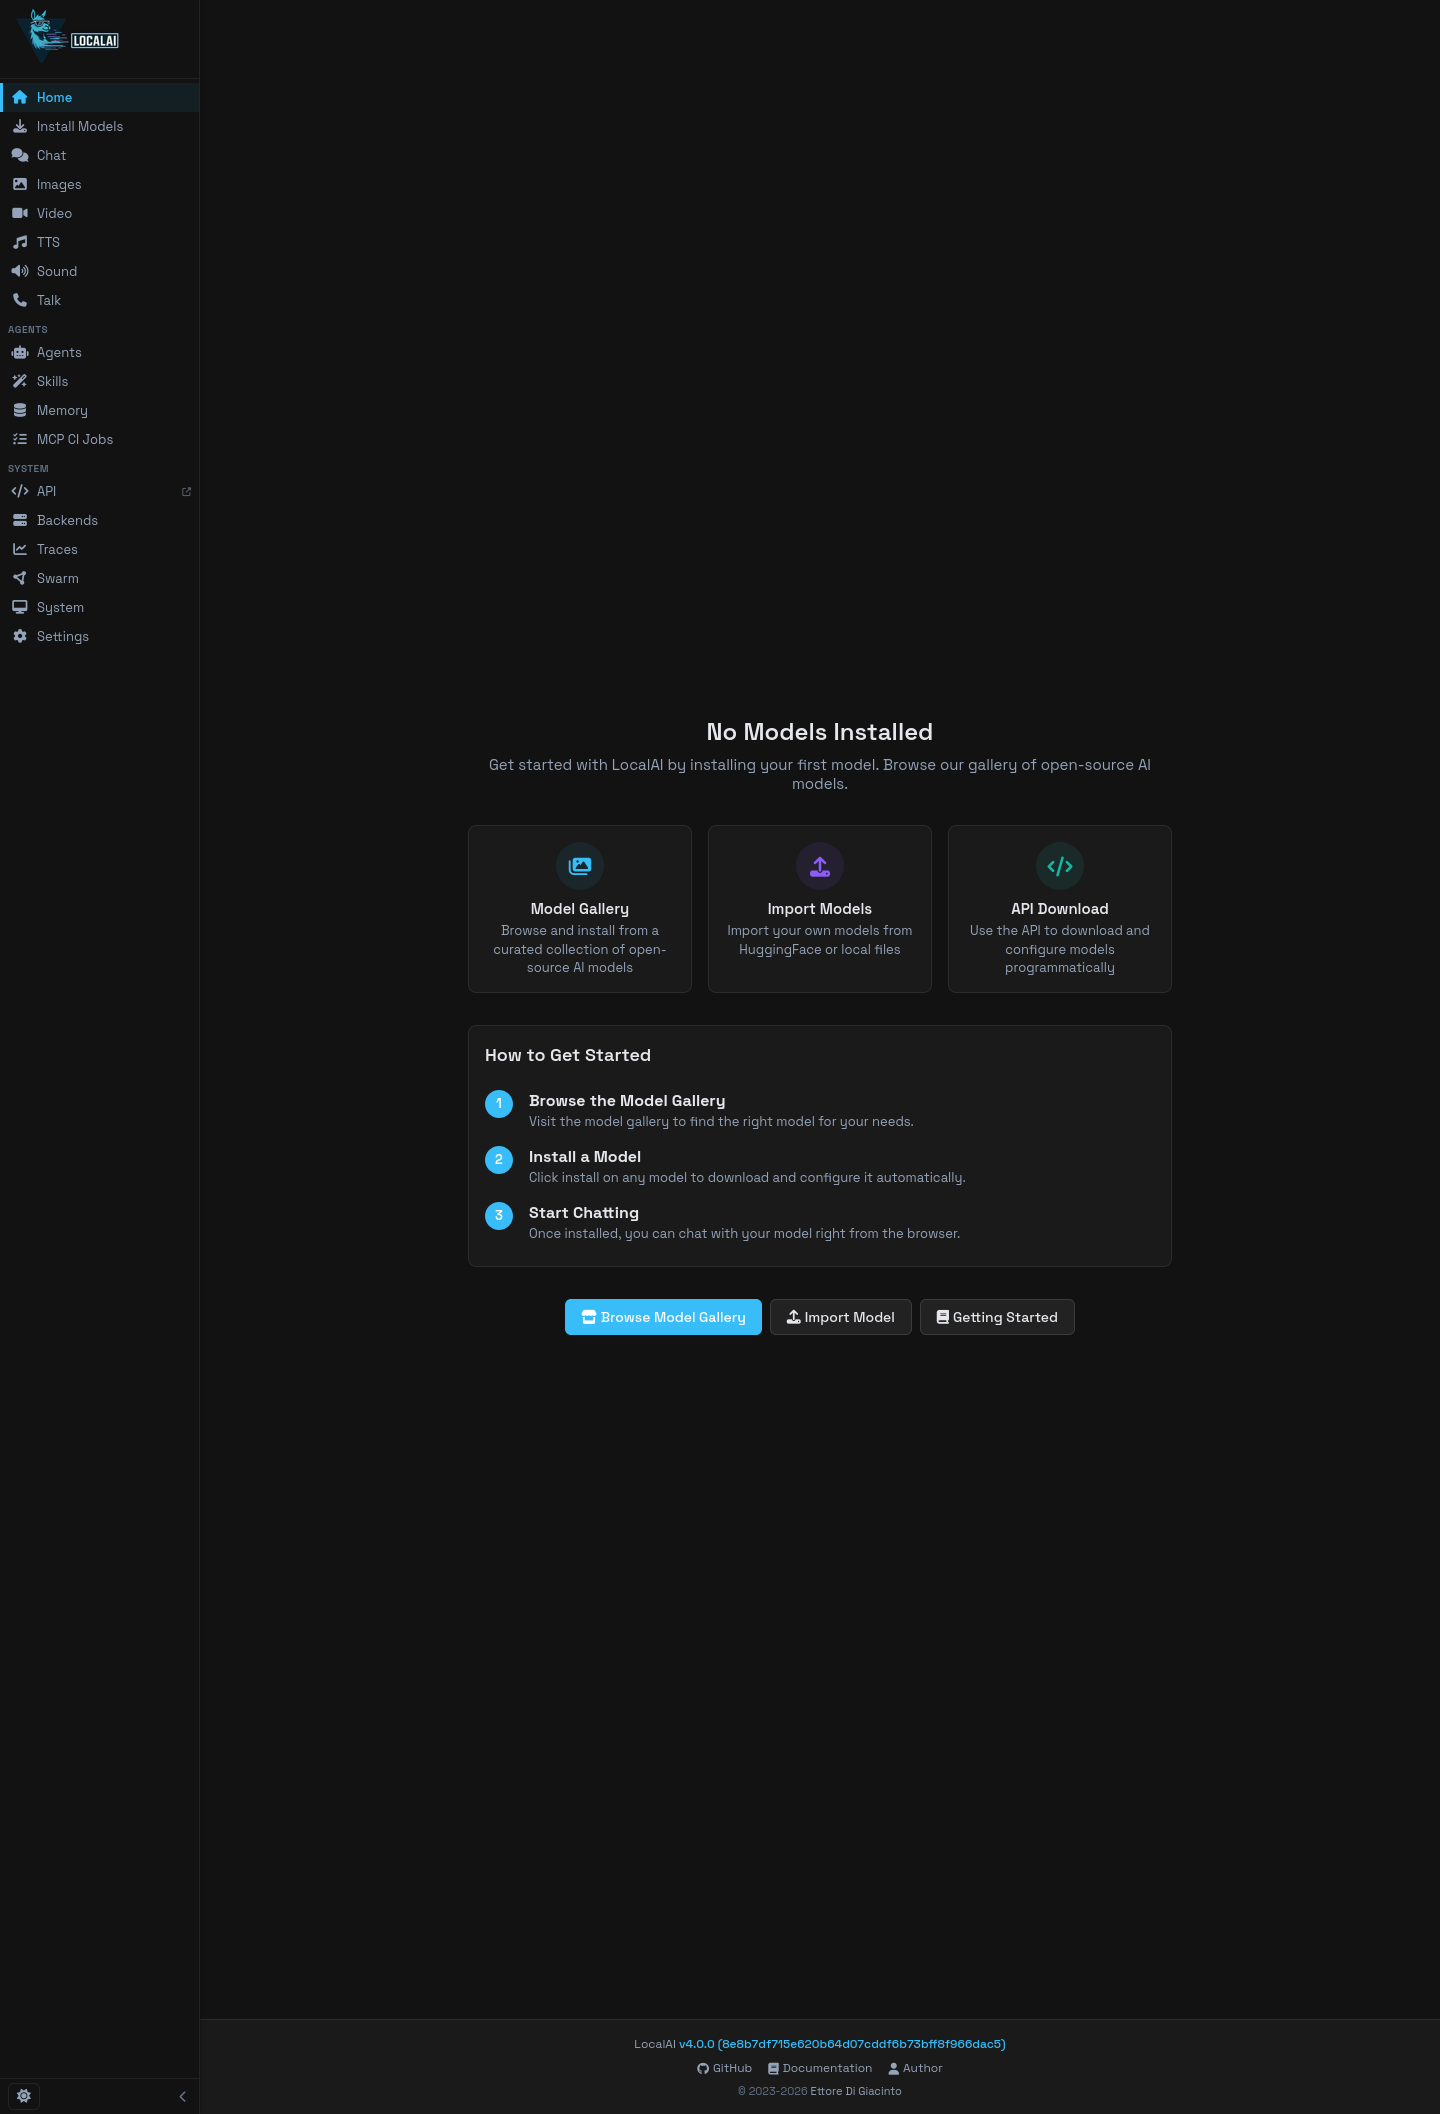Click the Agents robot icon
This screenshot has height=2114, width=1440.
point(20,352)
